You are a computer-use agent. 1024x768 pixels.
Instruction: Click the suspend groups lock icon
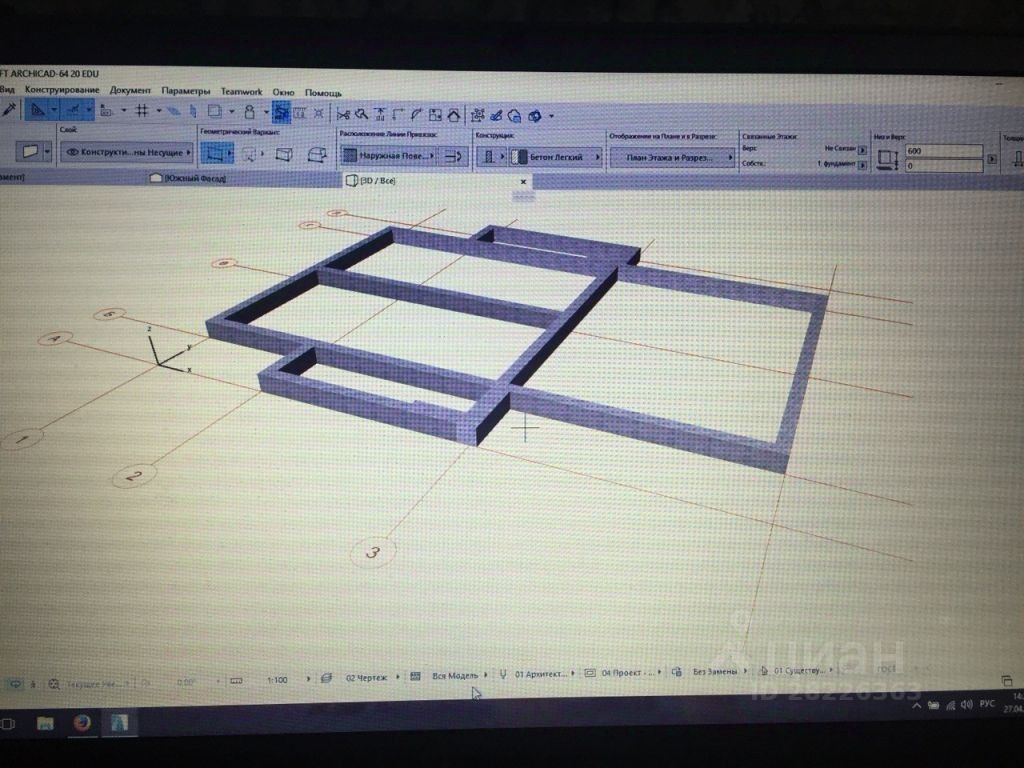click(249, 112)
